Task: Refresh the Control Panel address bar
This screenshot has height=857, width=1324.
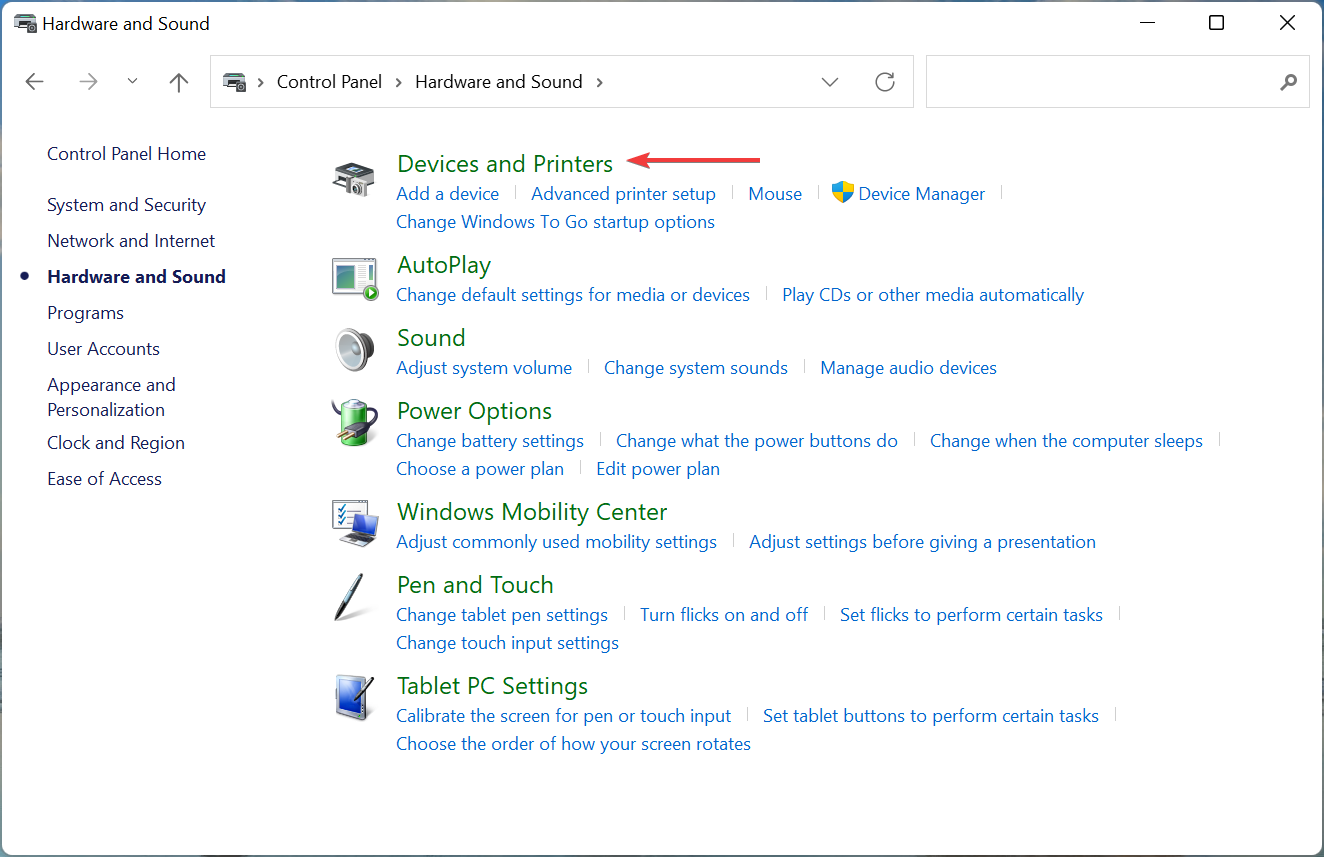Action: [x=884, y=82]
